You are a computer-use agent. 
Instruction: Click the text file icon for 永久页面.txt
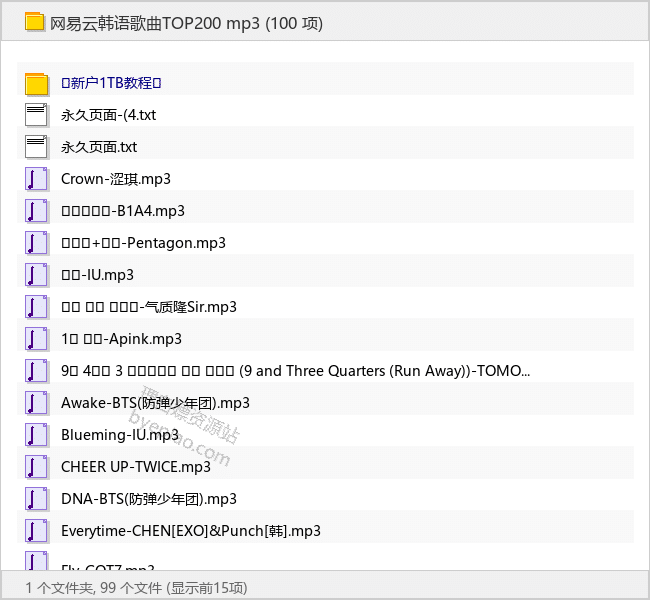point(36,147)
